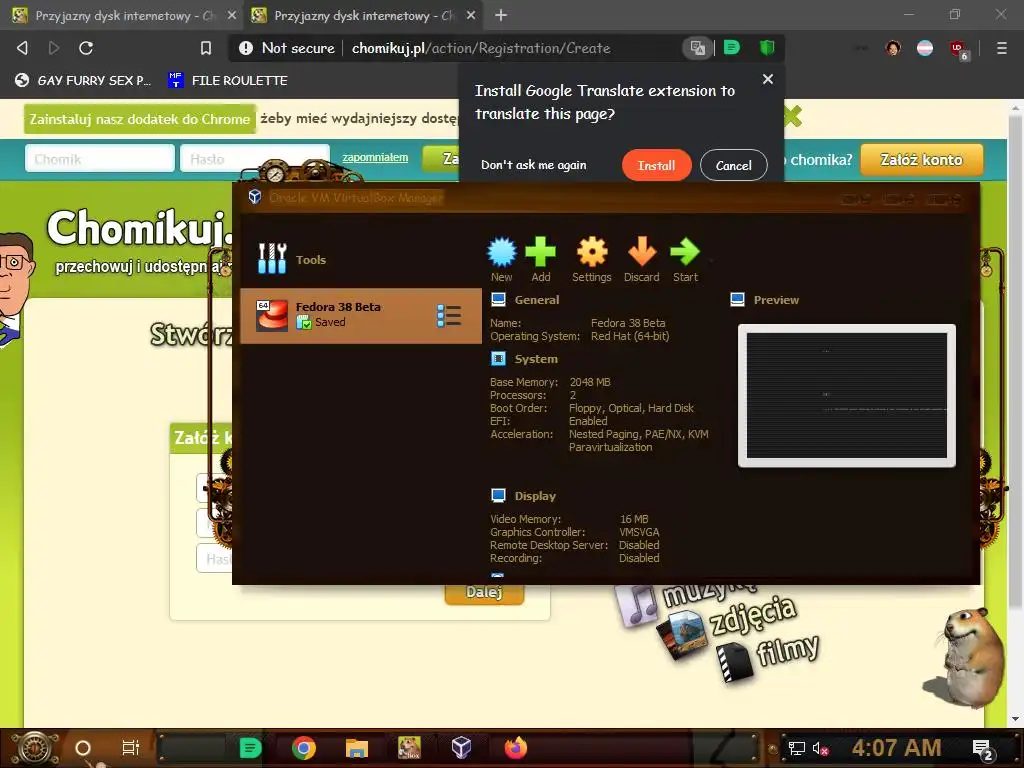Open Start menu on taskbar
The image size is (1024, 768).
(x=34, y=748)
